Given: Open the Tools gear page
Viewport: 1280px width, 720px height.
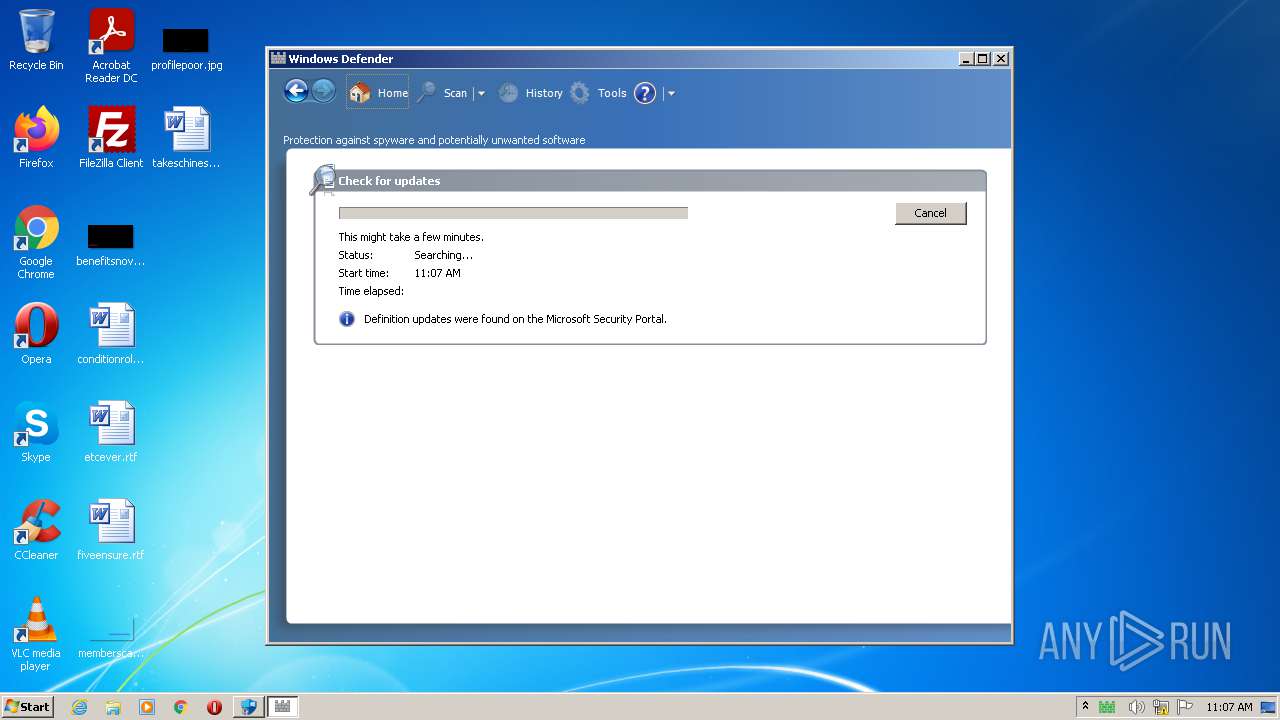Looking at the screenshot, I should pos(598,93).
